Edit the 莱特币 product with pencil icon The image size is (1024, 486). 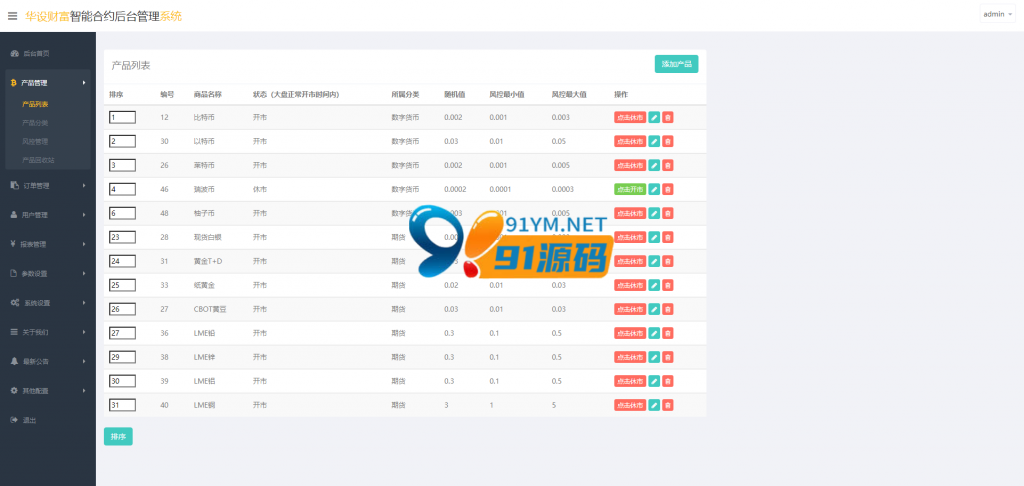coord(654,165)
